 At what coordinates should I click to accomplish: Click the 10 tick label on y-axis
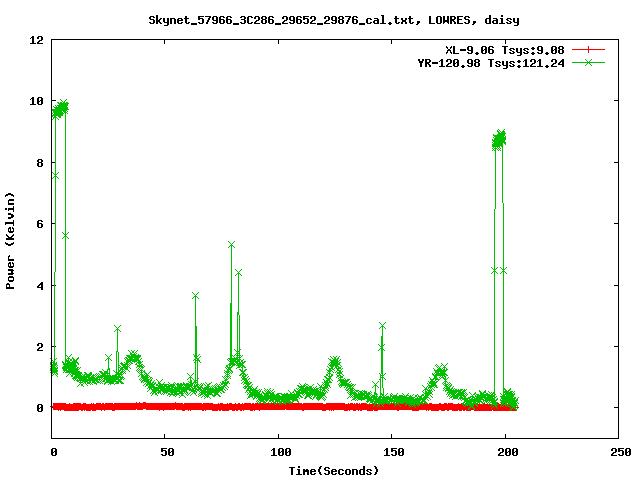click(36, 101)
